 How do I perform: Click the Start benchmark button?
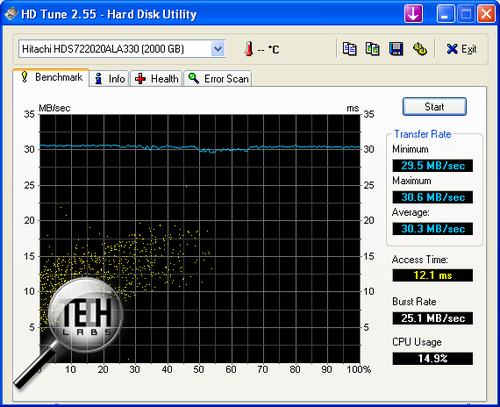pyautogui.click(x=434, y=107)
